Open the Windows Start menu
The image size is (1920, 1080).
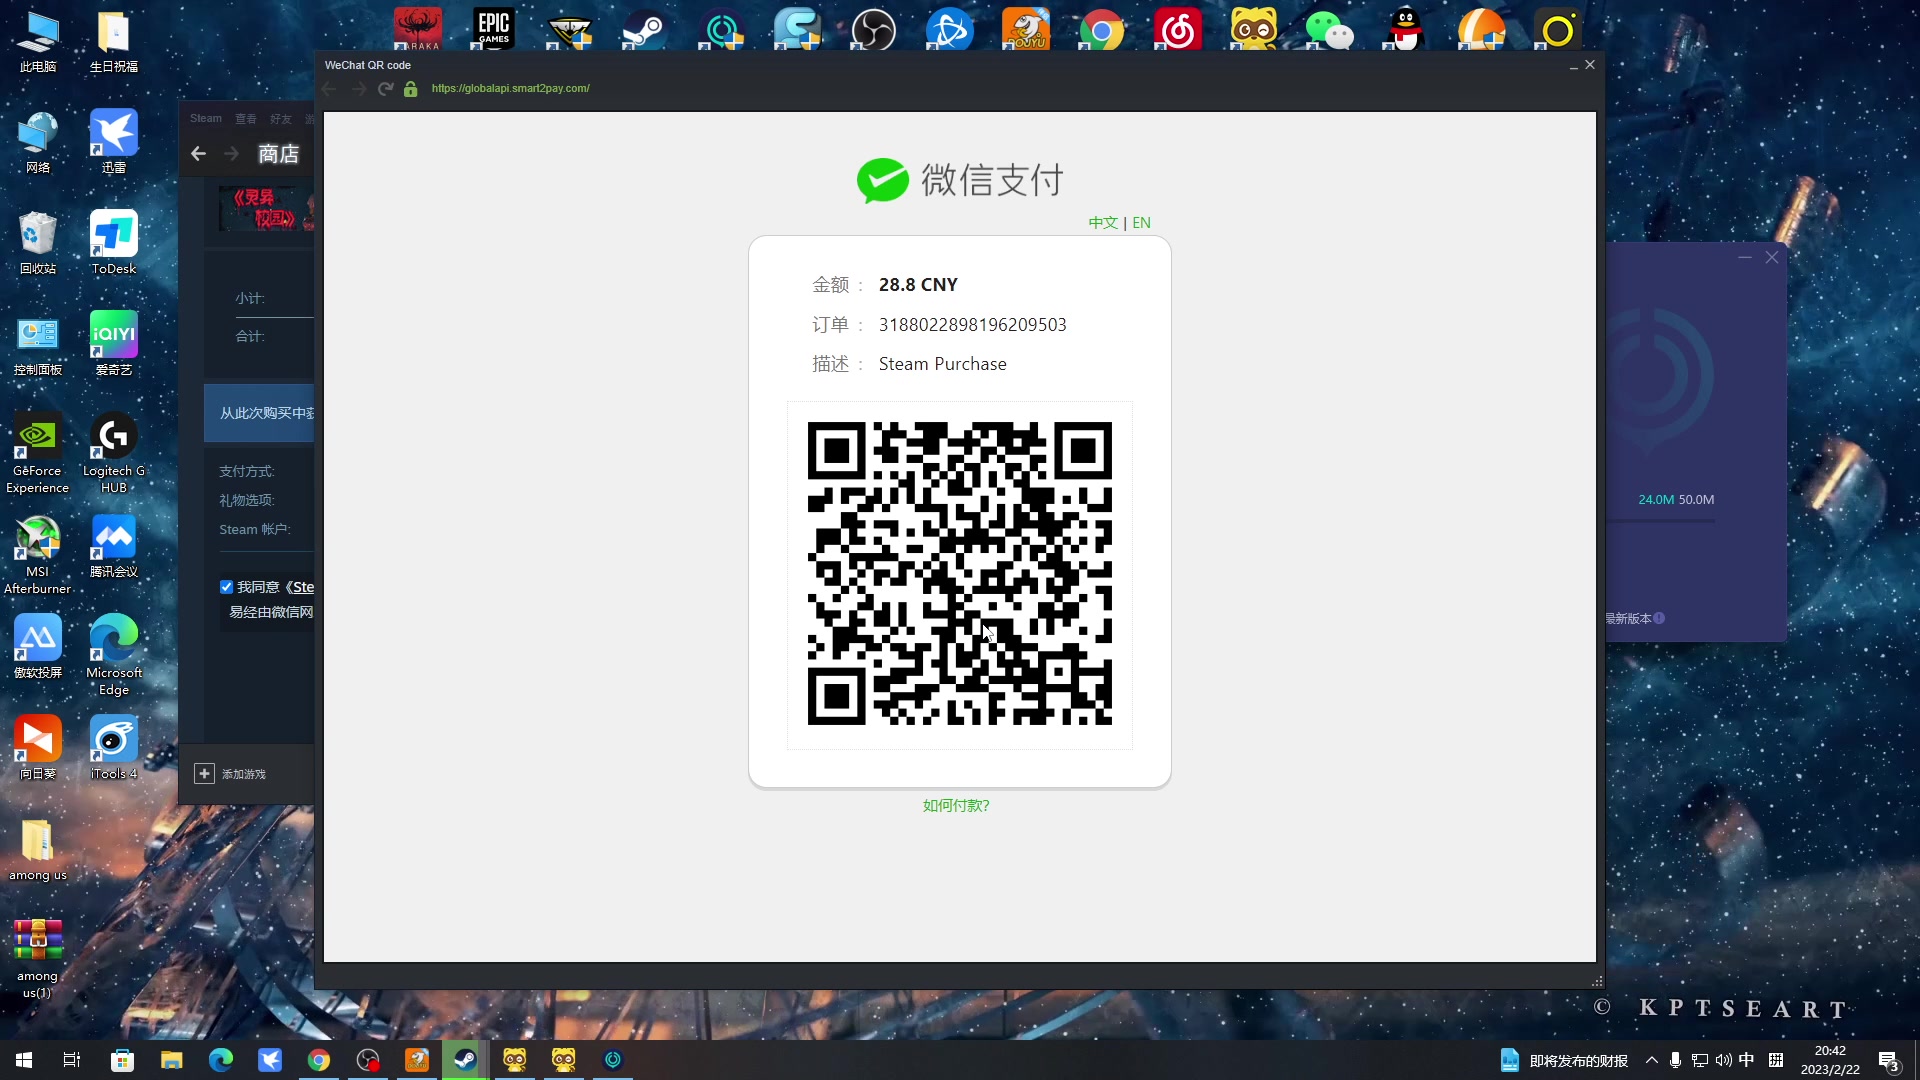coord(24,1060)
